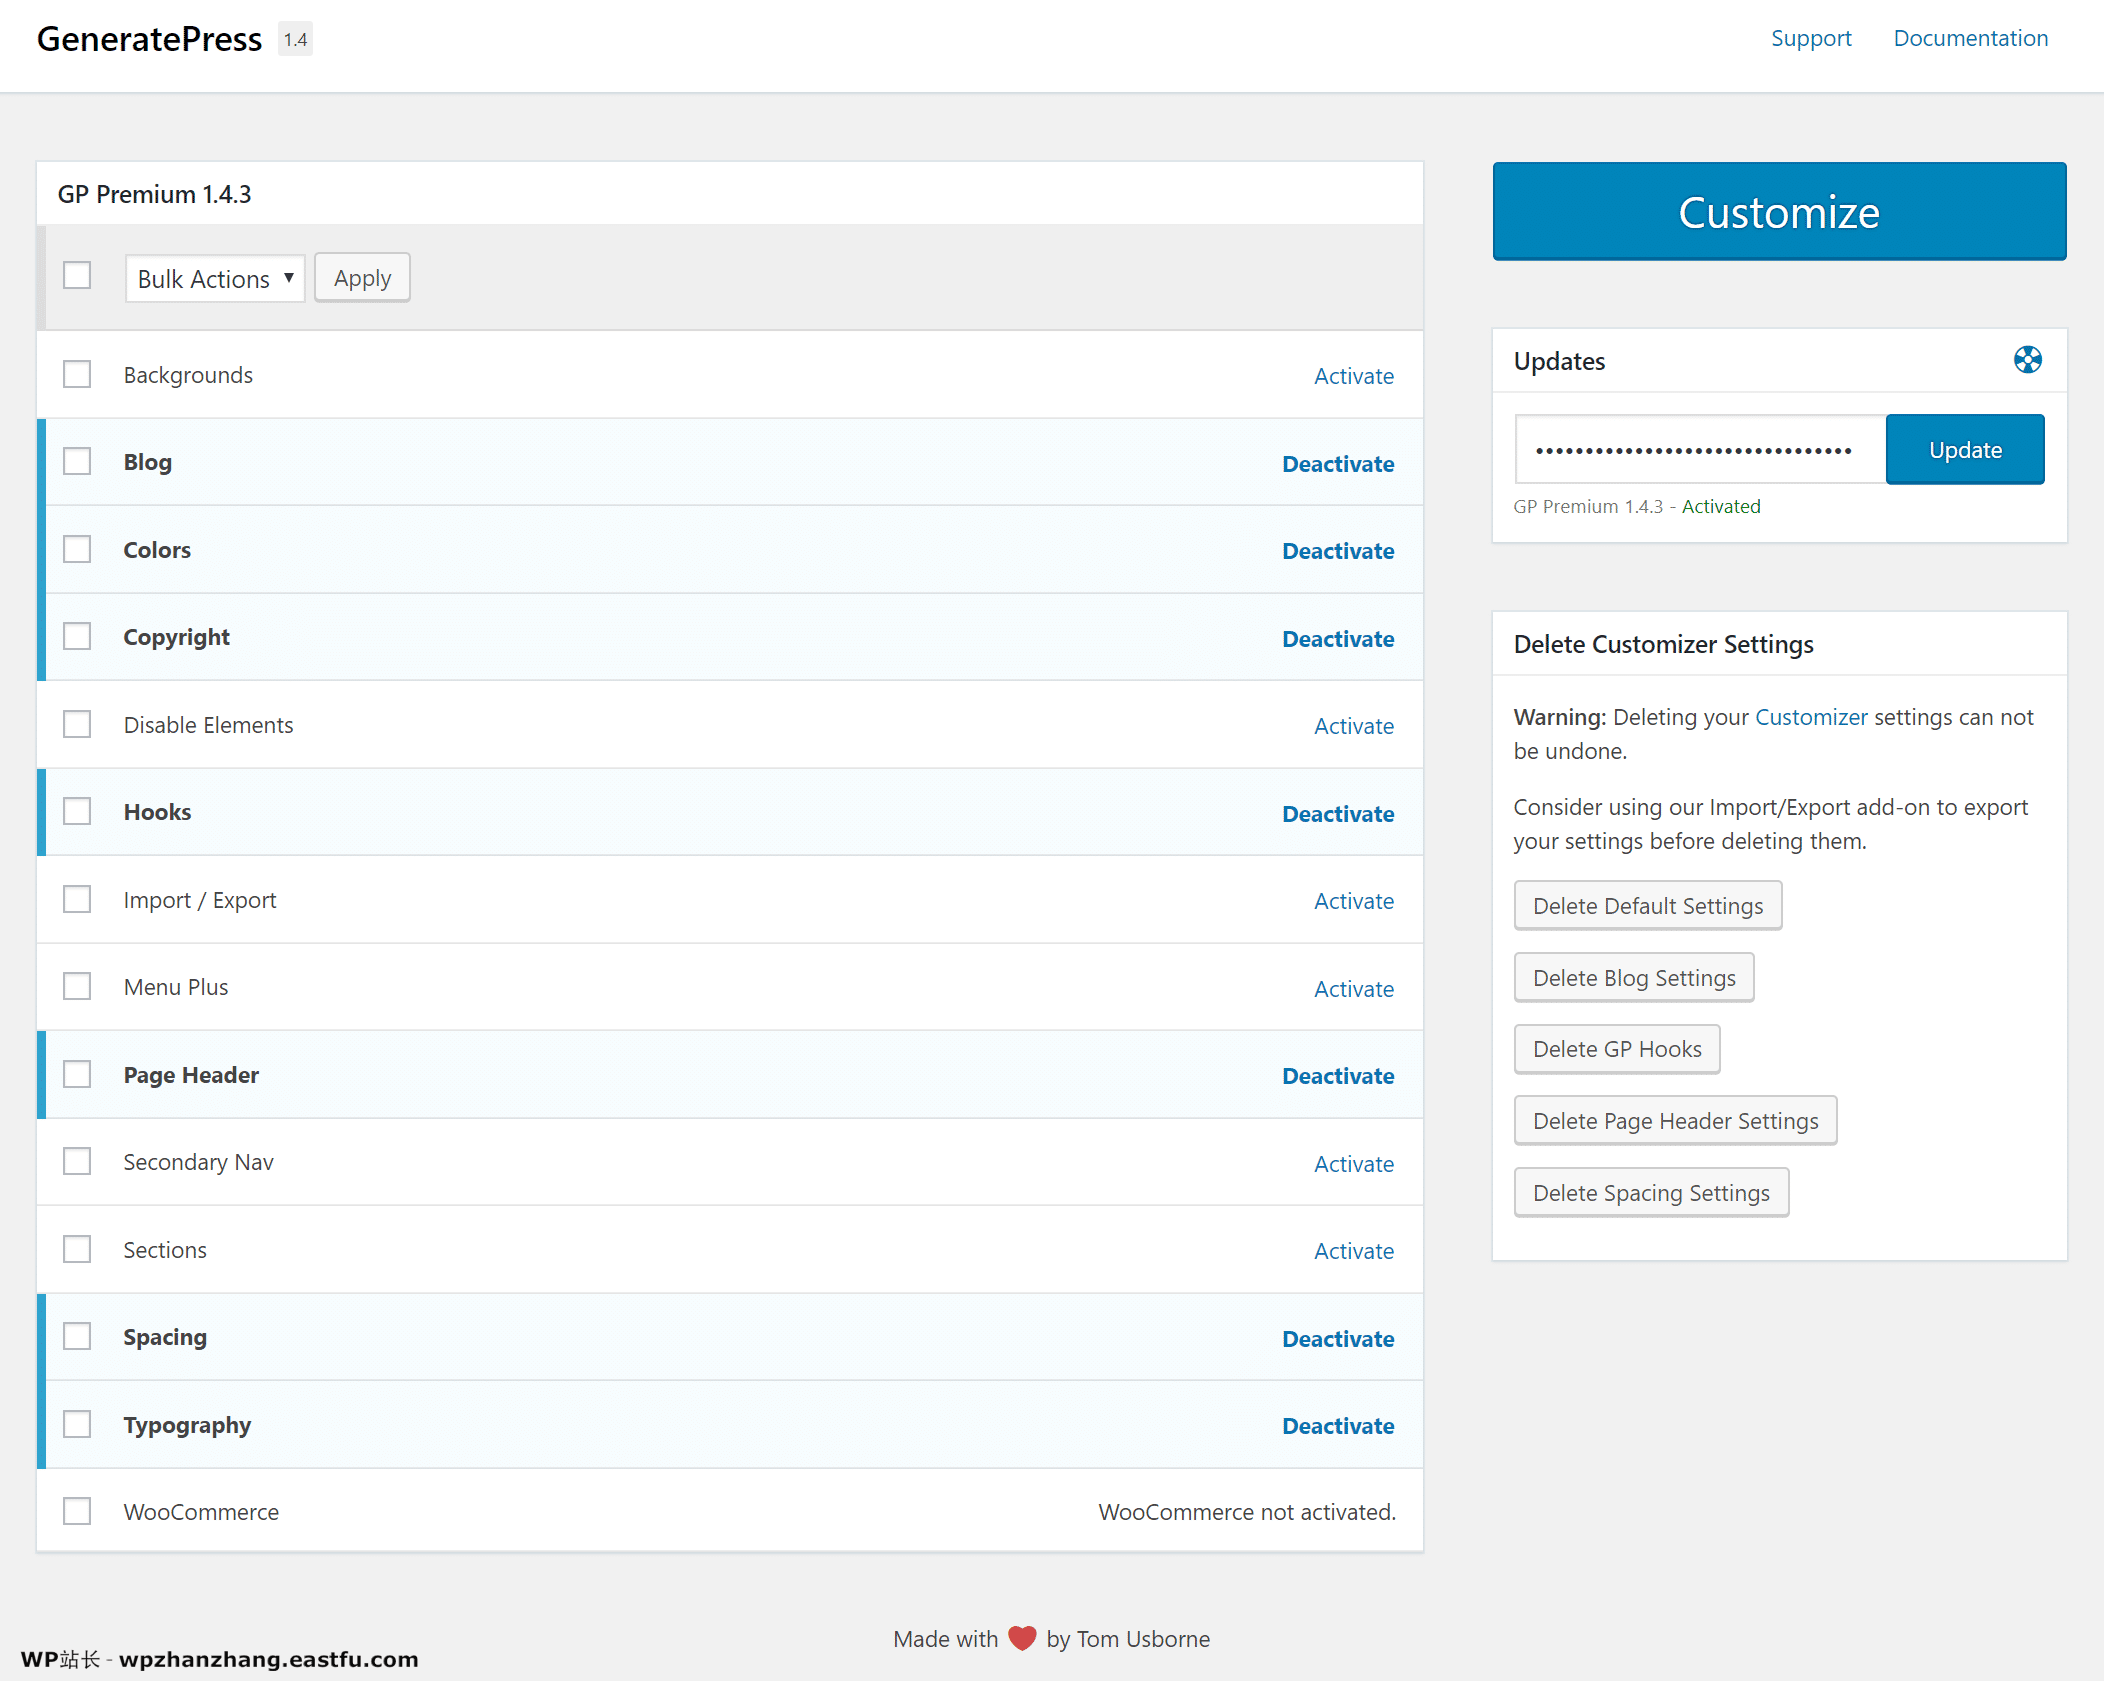This screenshot has height=1681, width=2104.
Task: Tick the Hooks module checkbox
Action: (77, 811)
